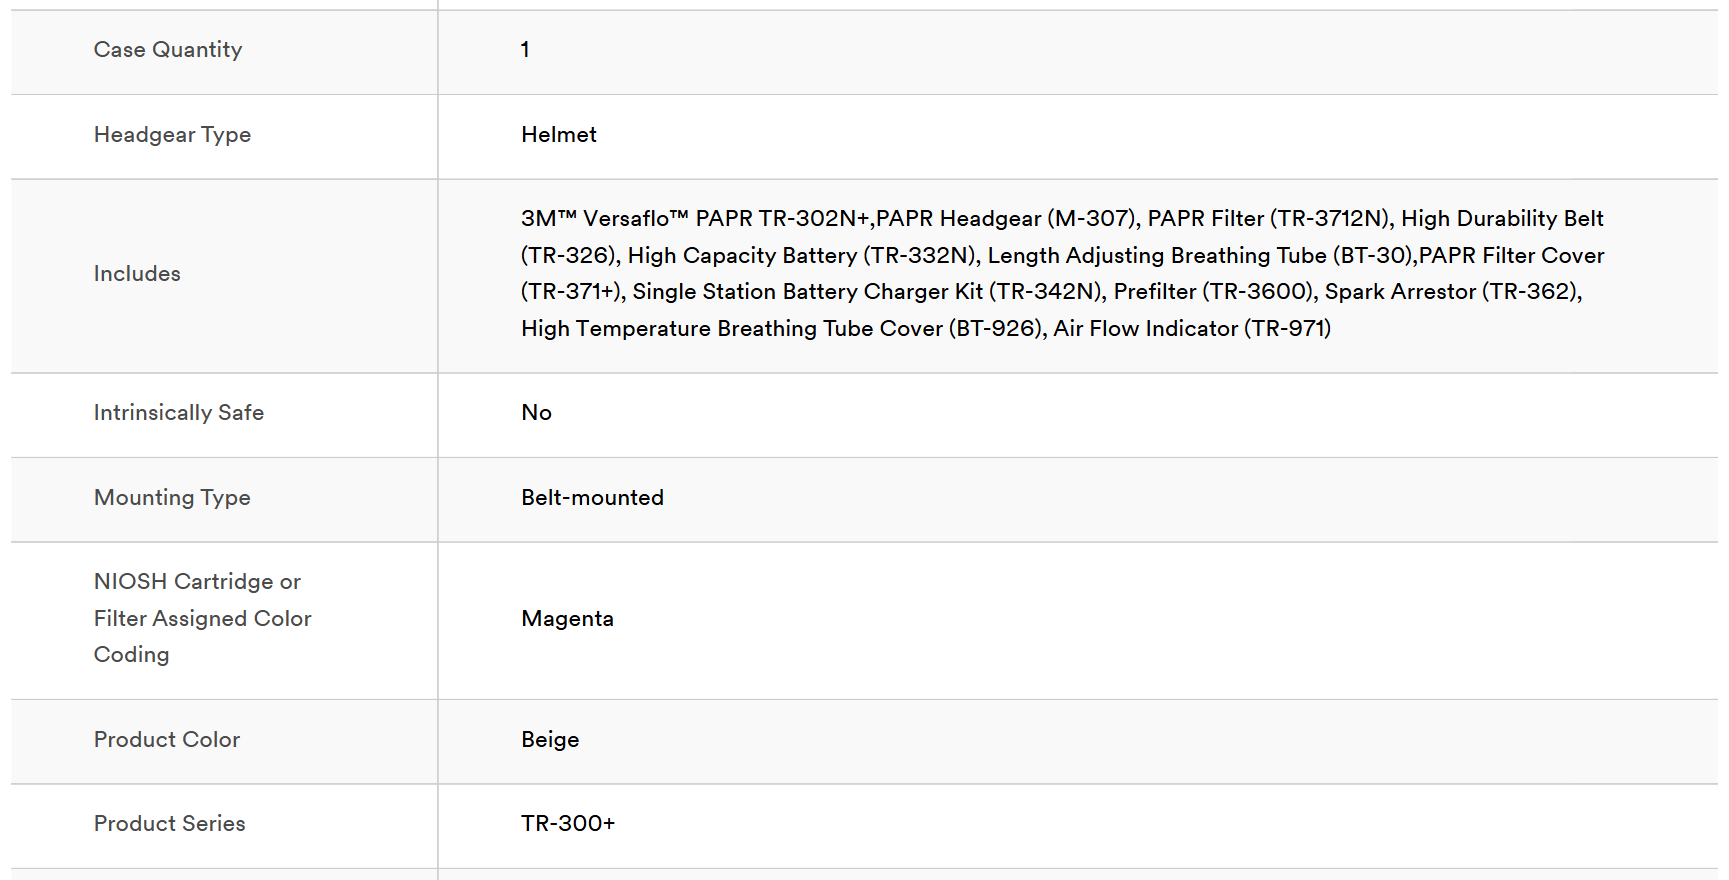Viewport: 1729px width, 880px height.
Task: Click the Single Station Battery Charger Kit text
Action: (808, 291)
